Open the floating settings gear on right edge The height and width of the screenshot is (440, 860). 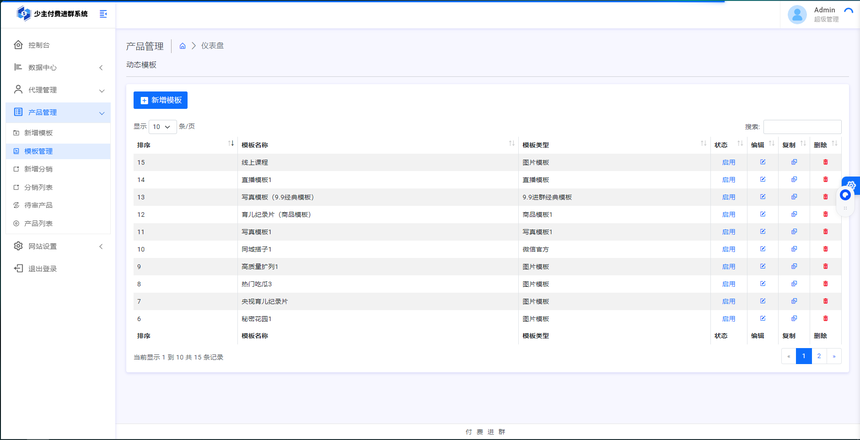[850, 185]
